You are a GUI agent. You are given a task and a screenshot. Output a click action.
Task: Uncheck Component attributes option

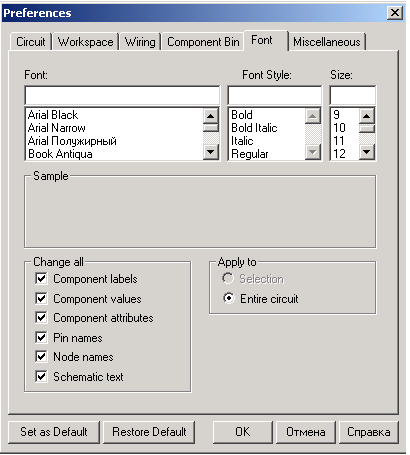(x=41, y=317)
